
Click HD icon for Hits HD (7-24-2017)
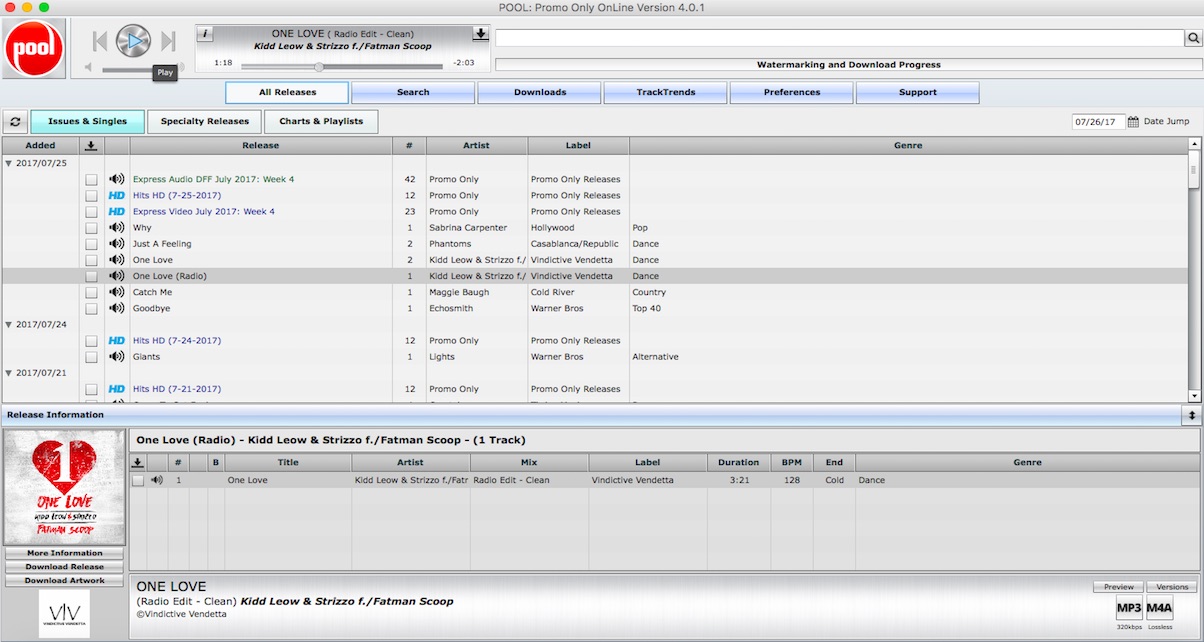[x=117, y=341]
